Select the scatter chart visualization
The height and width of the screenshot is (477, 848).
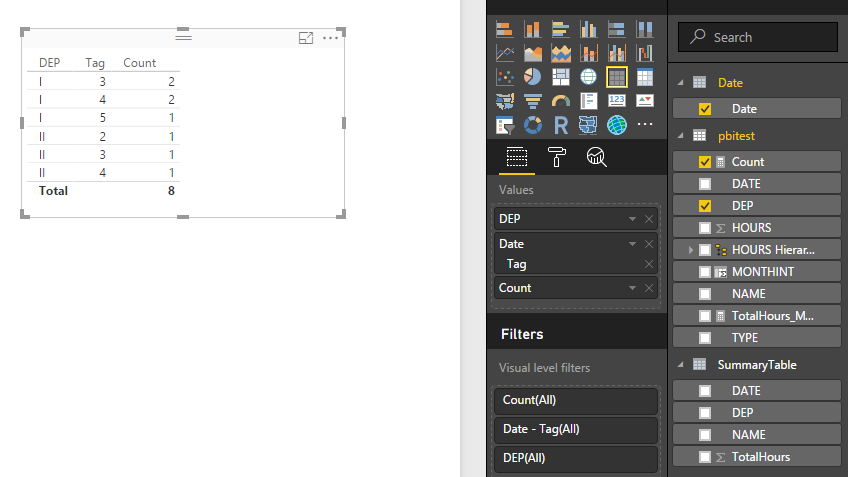click(505, 77)
